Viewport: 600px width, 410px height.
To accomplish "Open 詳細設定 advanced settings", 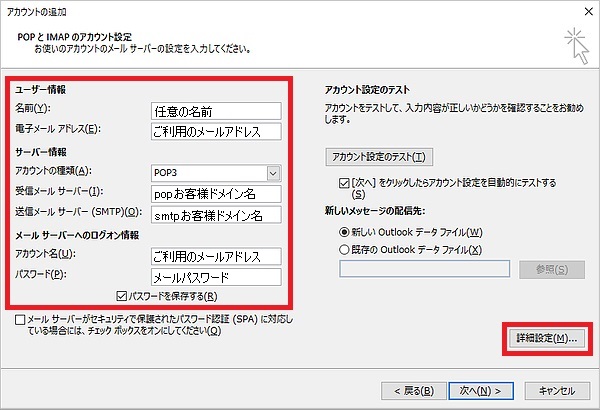I will (x=544, y=339).
